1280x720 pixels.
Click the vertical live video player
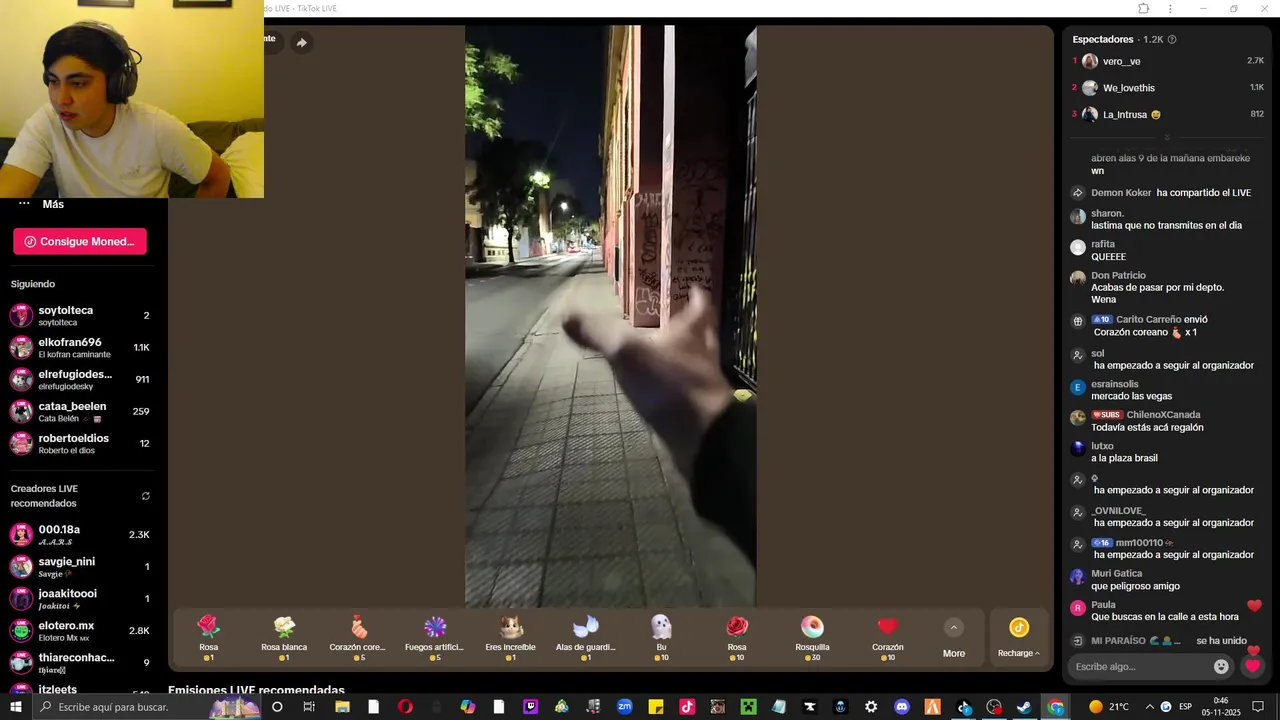(610, 316)
